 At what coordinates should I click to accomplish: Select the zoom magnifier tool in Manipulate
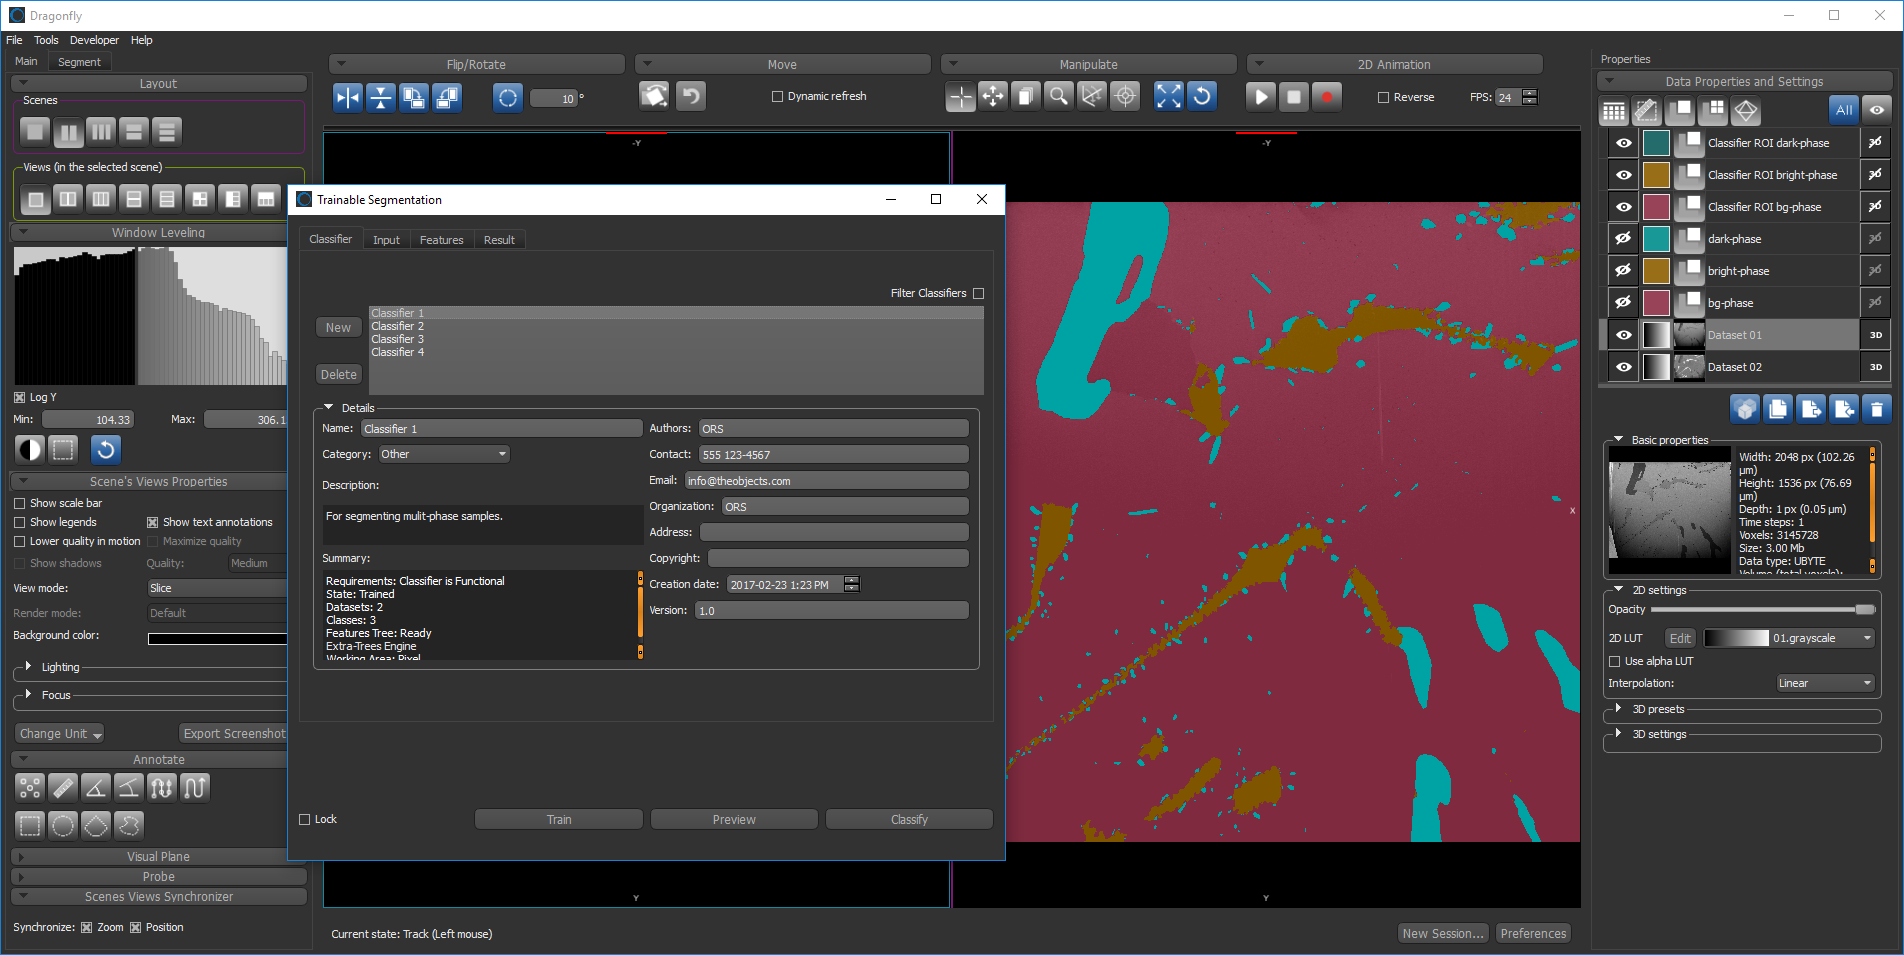[x=1058, y=97]
